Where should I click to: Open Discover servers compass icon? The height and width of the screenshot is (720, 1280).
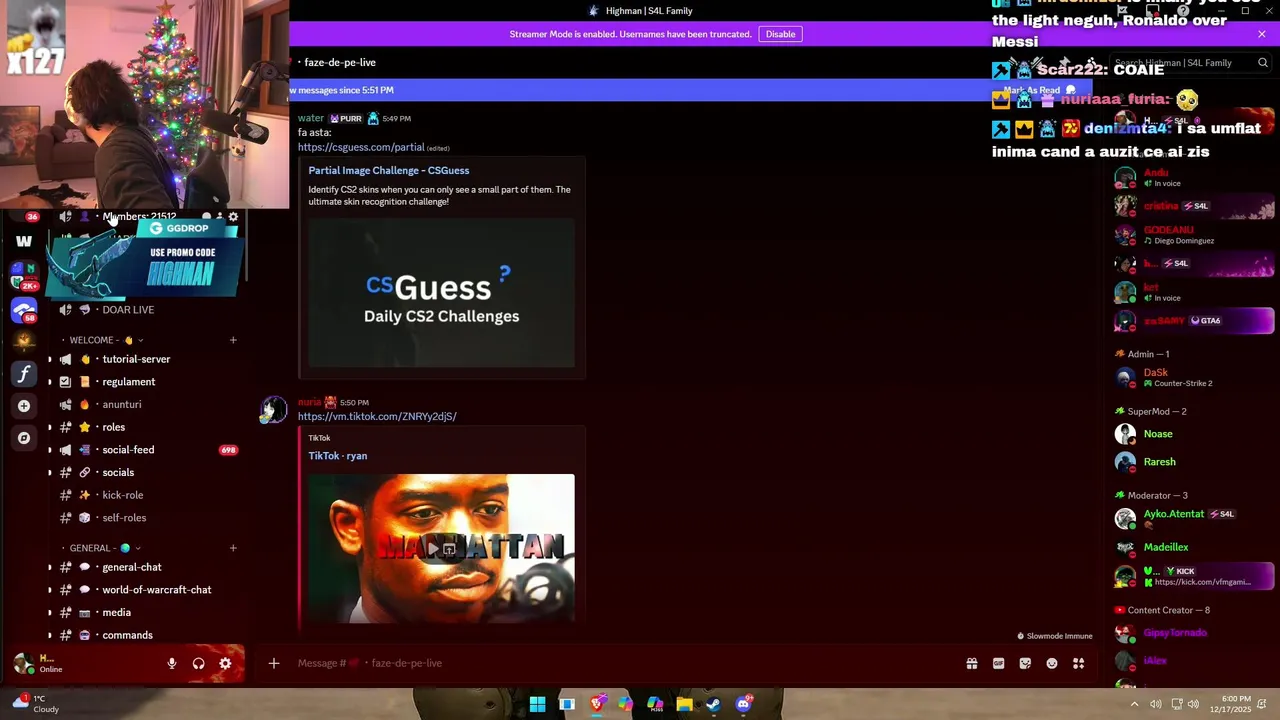click(24, 438)
